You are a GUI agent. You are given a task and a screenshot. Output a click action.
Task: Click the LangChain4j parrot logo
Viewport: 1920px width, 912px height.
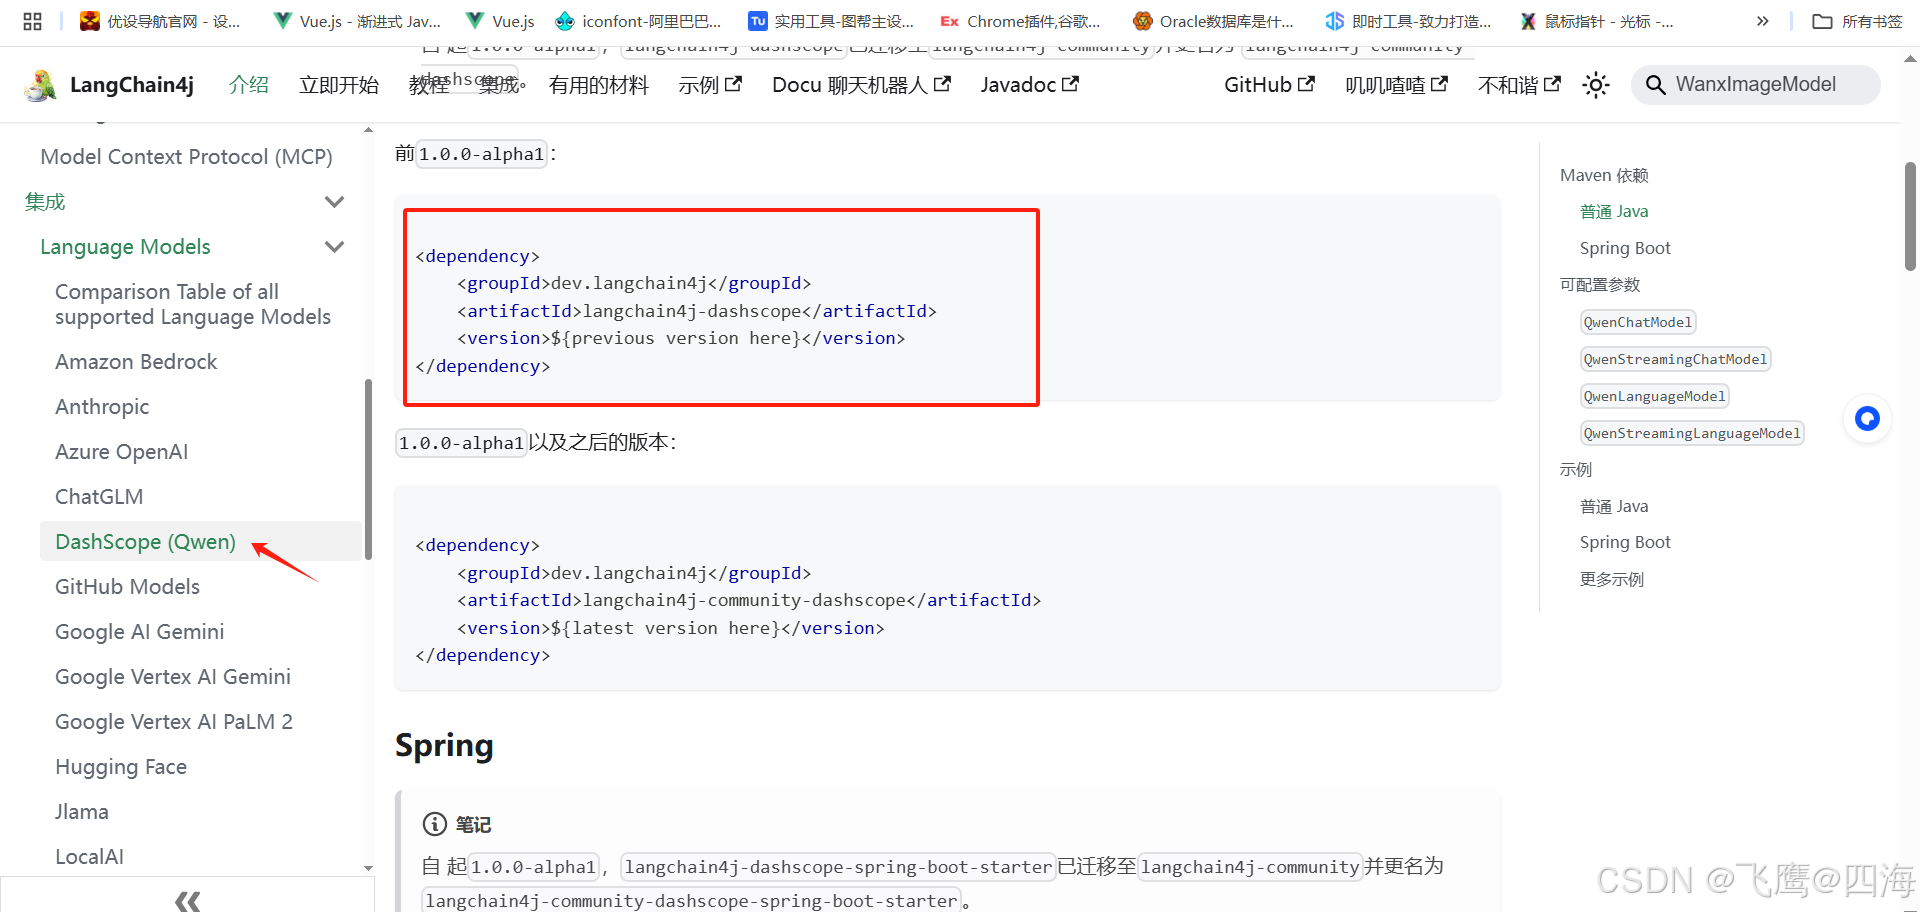[x=41, y=85]
